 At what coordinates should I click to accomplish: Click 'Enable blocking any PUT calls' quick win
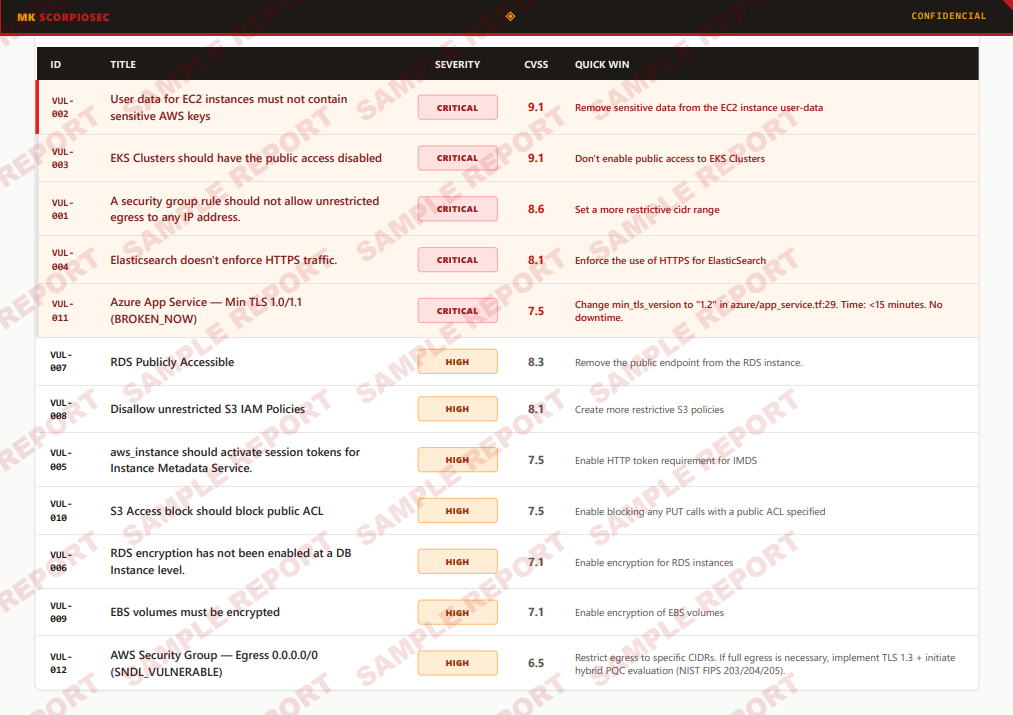coord(700,512)
